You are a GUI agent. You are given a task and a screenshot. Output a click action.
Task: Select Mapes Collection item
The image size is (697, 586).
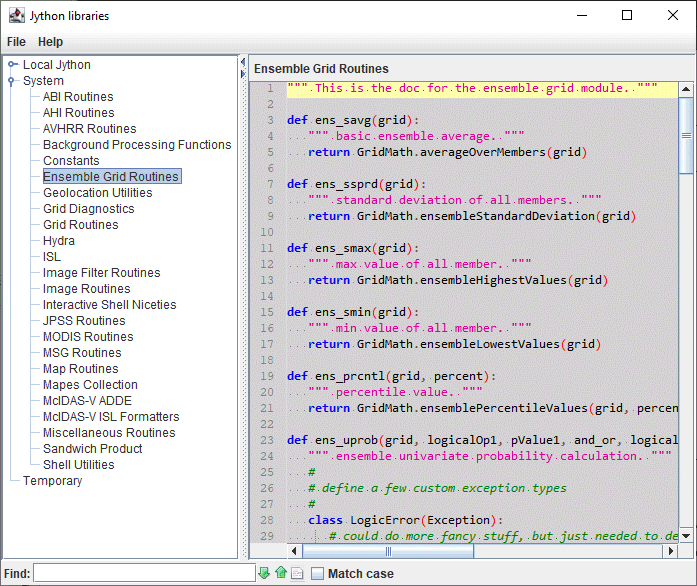point(90,385)
